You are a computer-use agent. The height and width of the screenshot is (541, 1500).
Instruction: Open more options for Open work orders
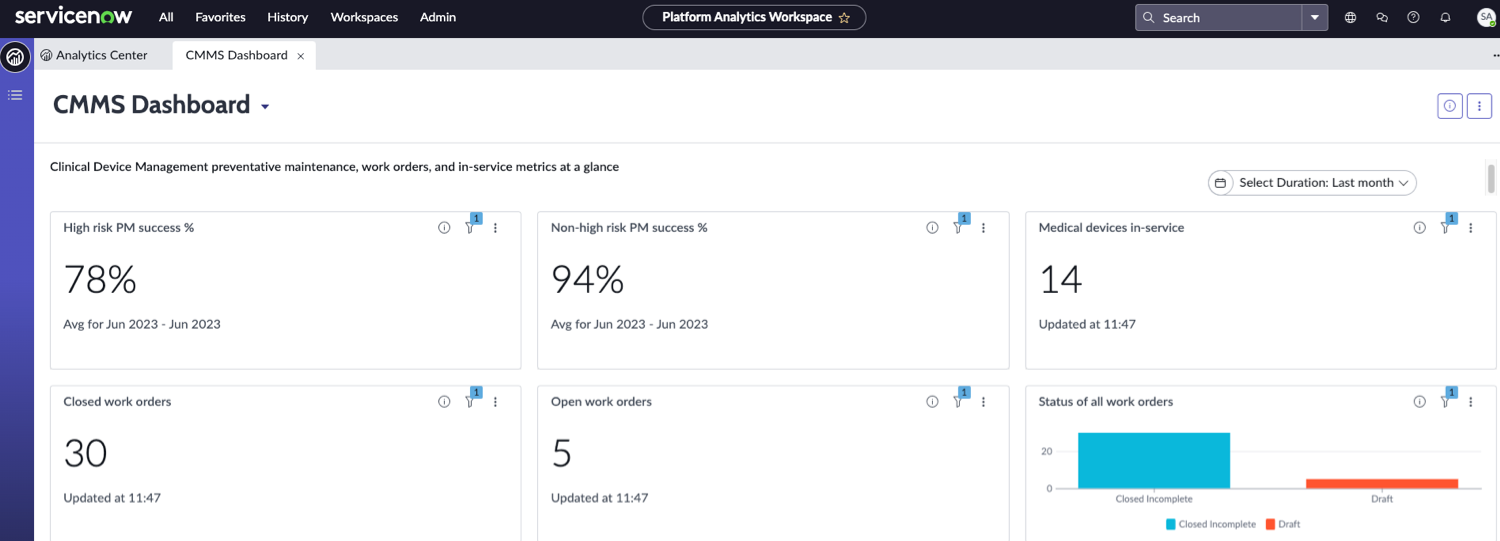point(983,402)
